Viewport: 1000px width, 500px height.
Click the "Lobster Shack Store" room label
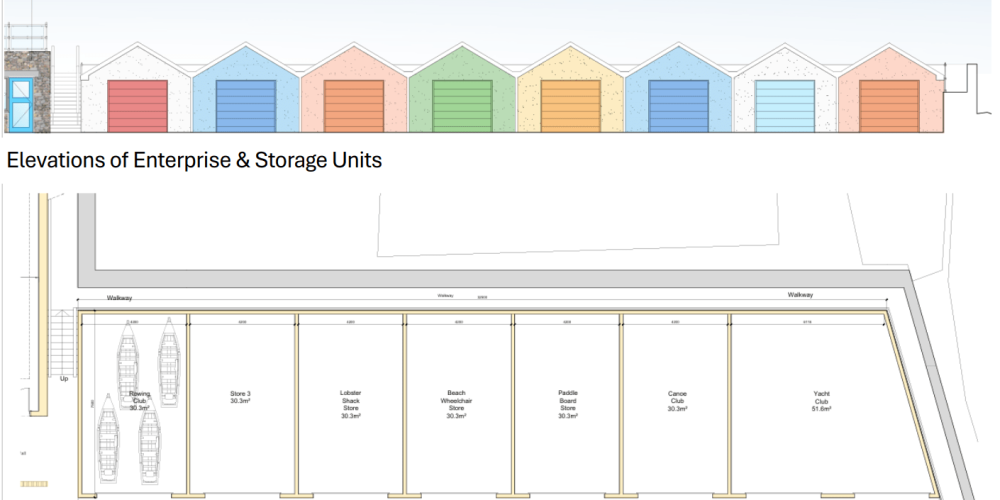tap(350, 404)
